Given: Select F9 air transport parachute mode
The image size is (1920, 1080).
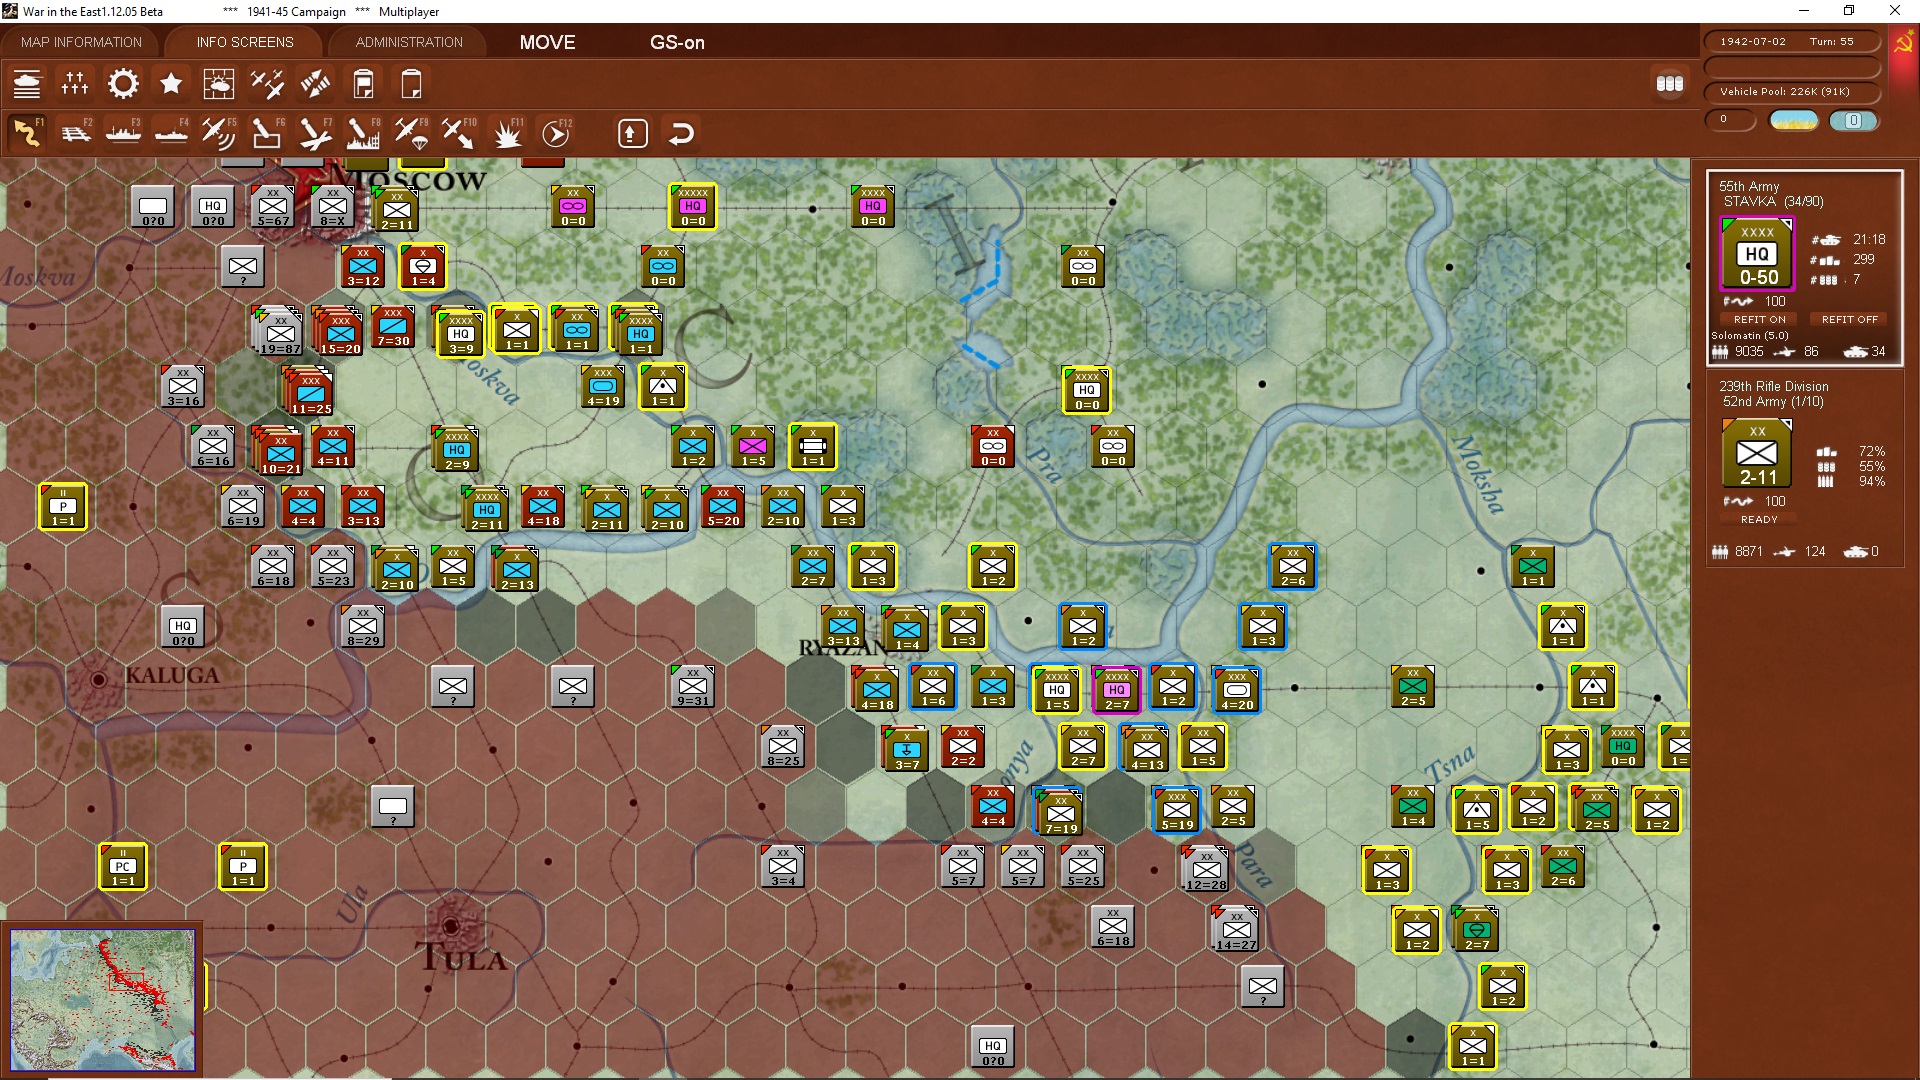Looking at the screenshot, I should coord(411,133).
